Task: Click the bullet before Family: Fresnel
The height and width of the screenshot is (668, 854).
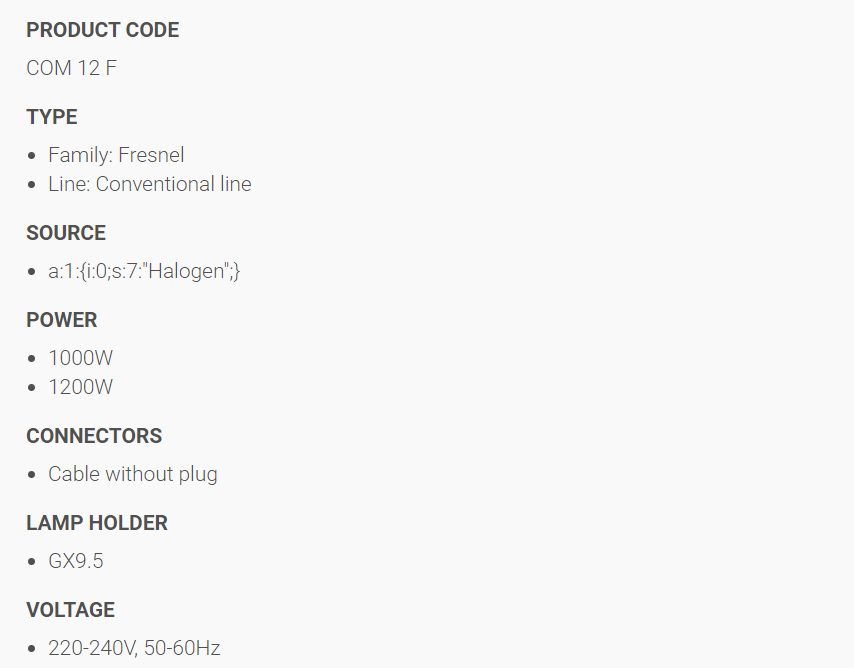Action: (x=32, y=156)
